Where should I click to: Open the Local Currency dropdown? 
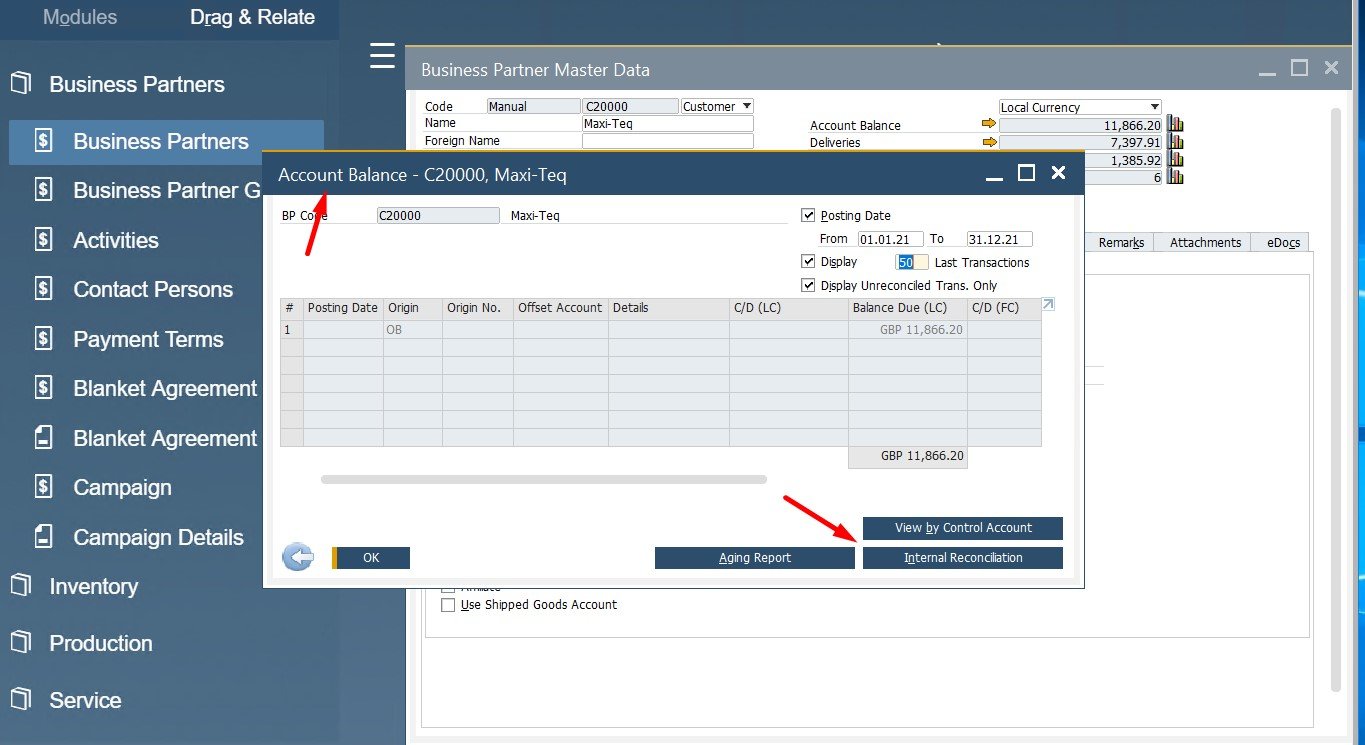(1080, 107)
